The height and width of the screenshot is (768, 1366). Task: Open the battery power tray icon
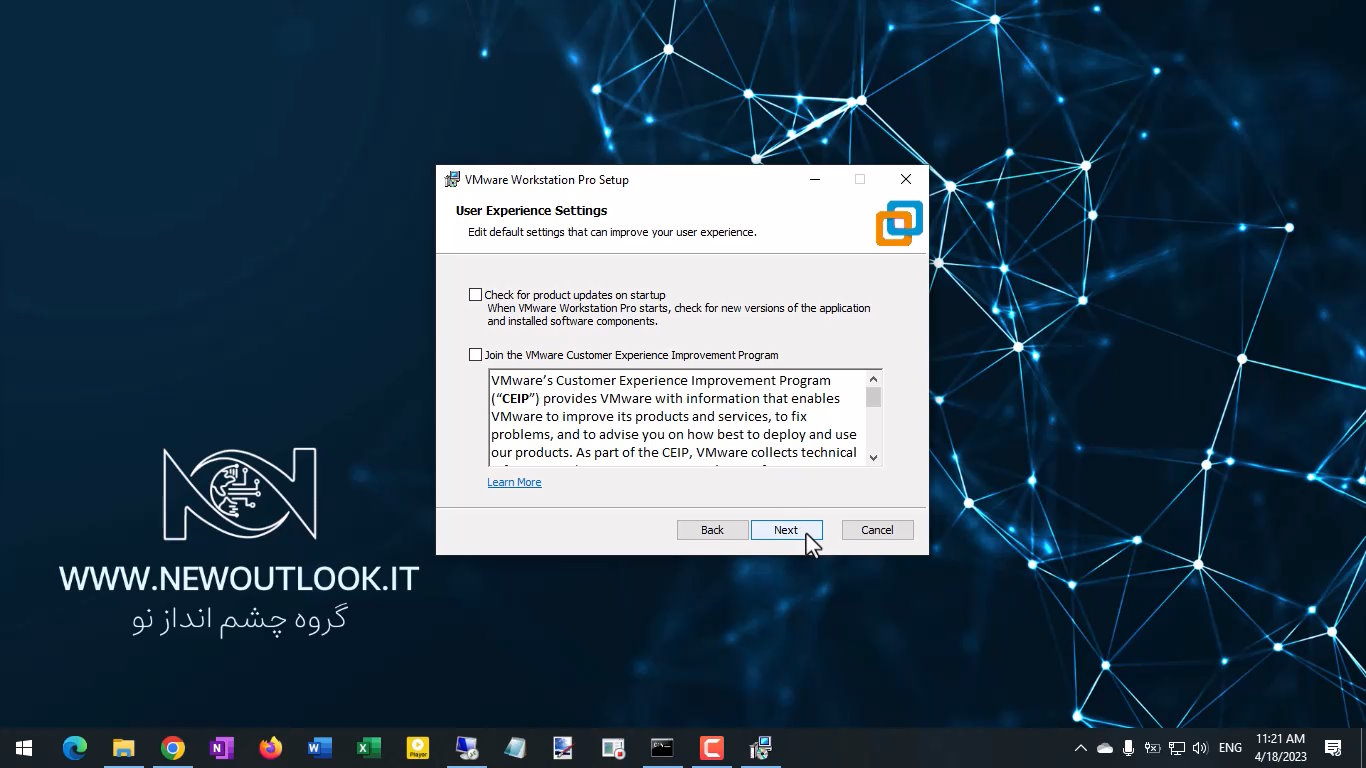click(x=1153, y=748)
